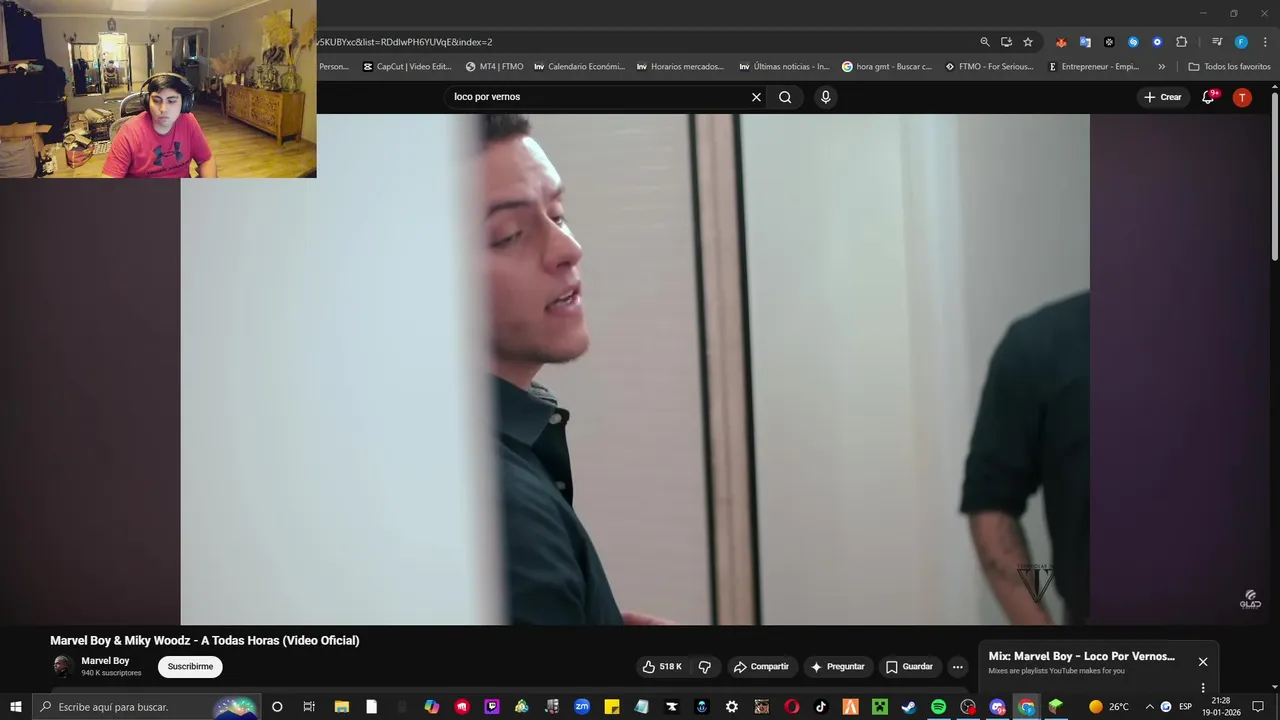Click the install app icon in address bar
1280x720 pixels.
1006,42
